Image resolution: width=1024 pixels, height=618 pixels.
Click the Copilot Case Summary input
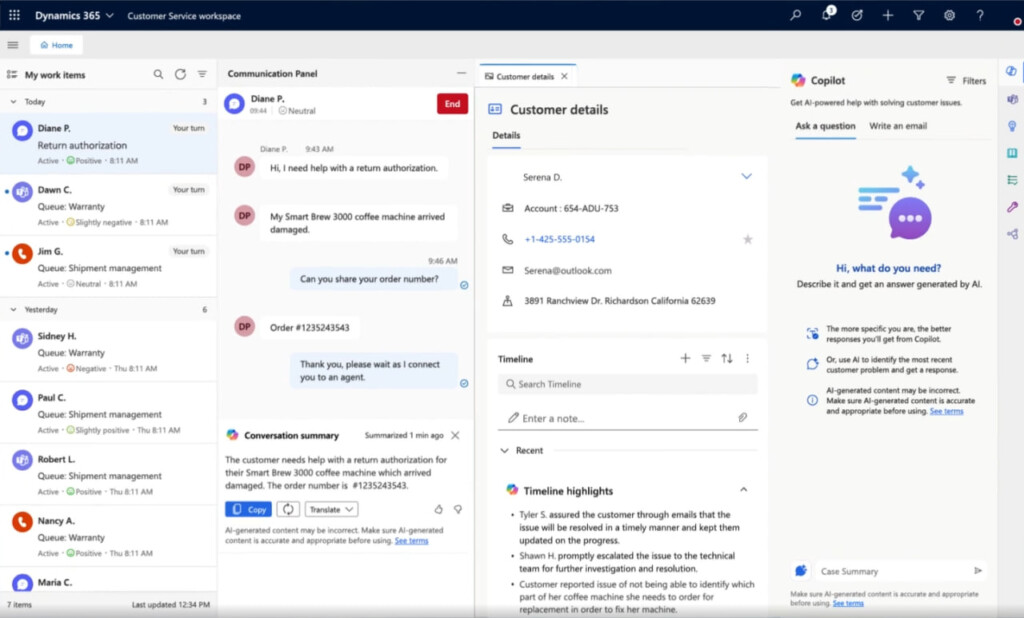(891, 571)
